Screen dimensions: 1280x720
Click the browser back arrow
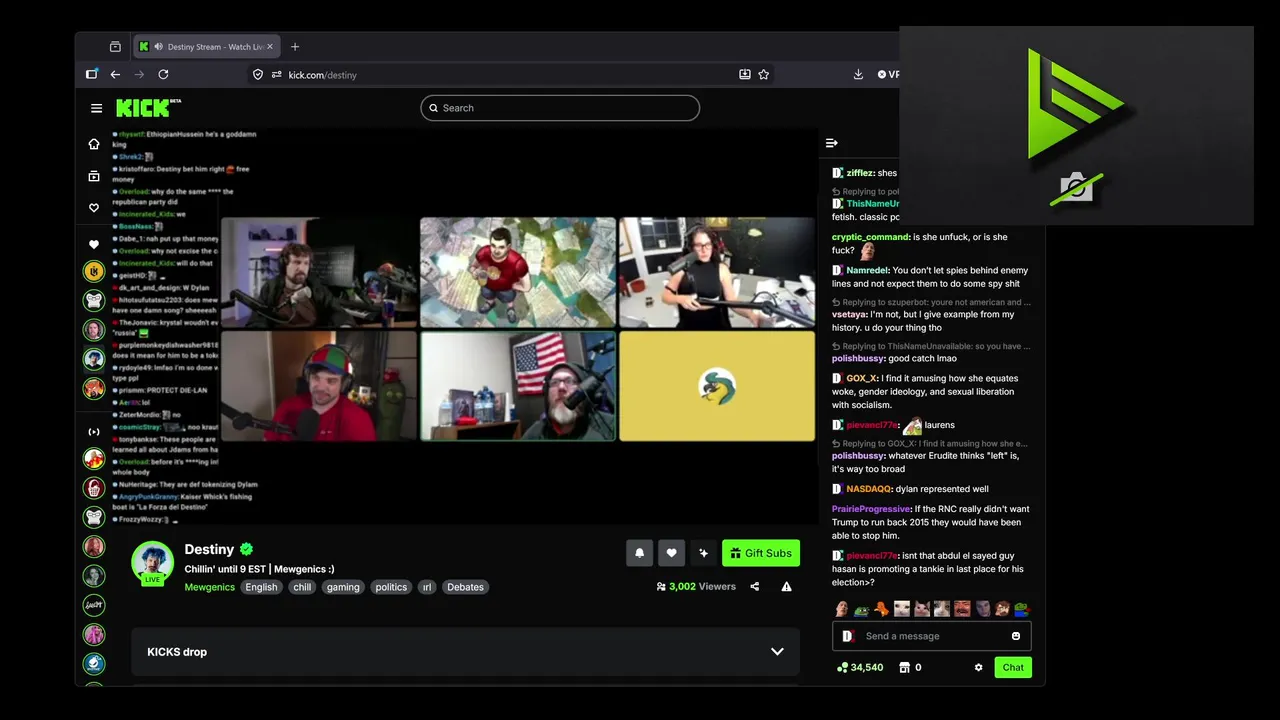115,74
